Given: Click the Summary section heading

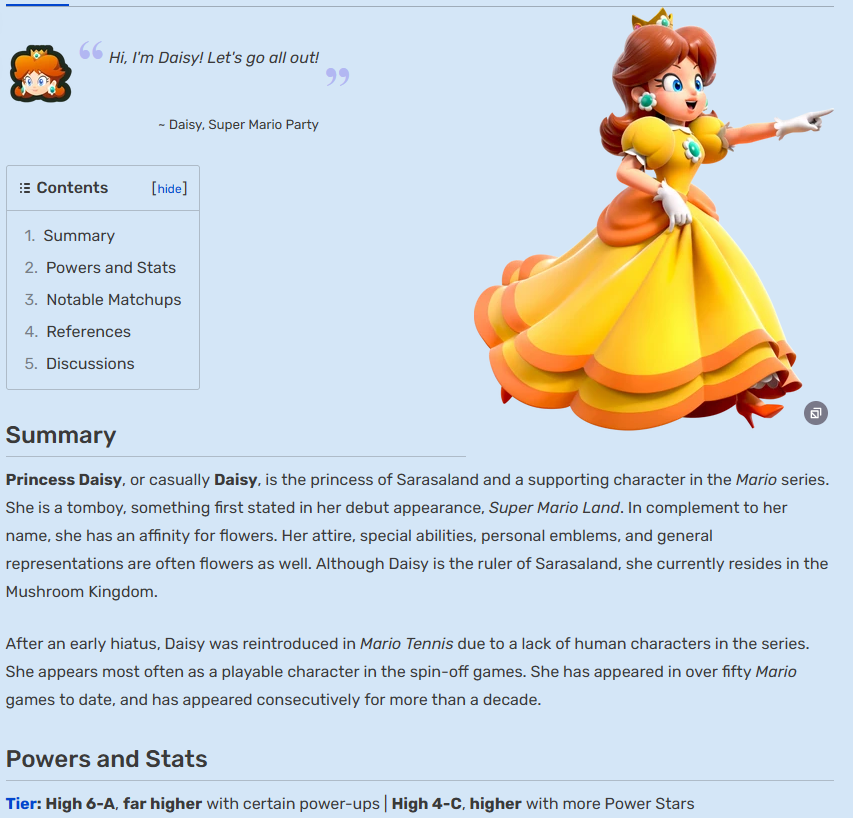Looking at the screenshot, I should click(61, 435).
